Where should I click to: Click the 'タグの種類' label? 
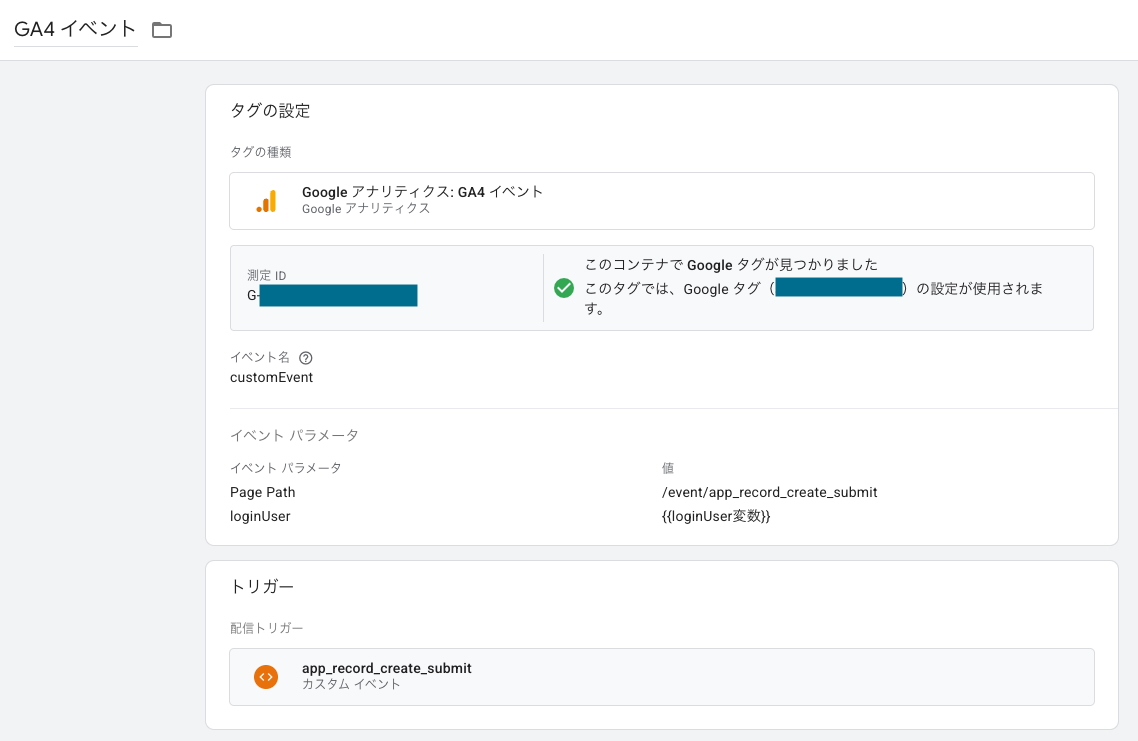261,152
